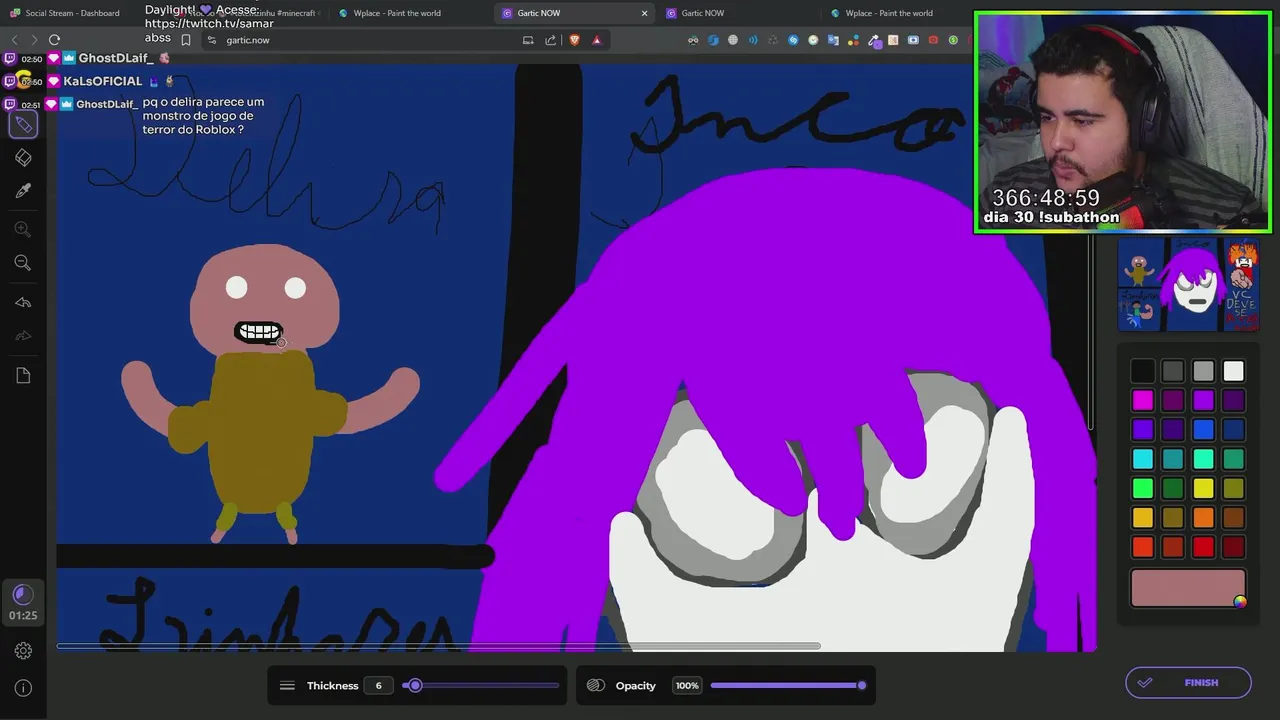Select the olive color swatch
This screenshot has height=720, width=1280.
(1233, 488)
